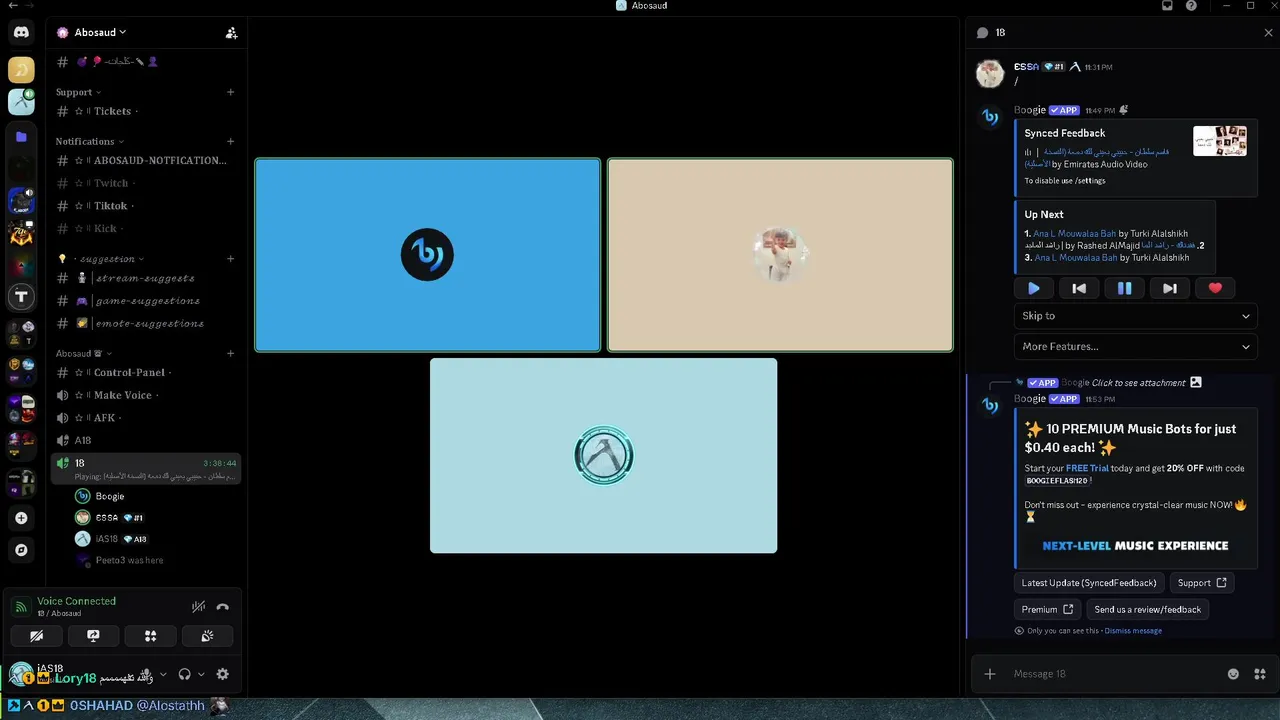Open Discord home direct messages
This screenshot has width=1280, height=720.
pyautogui.click(x=21, y=33)
